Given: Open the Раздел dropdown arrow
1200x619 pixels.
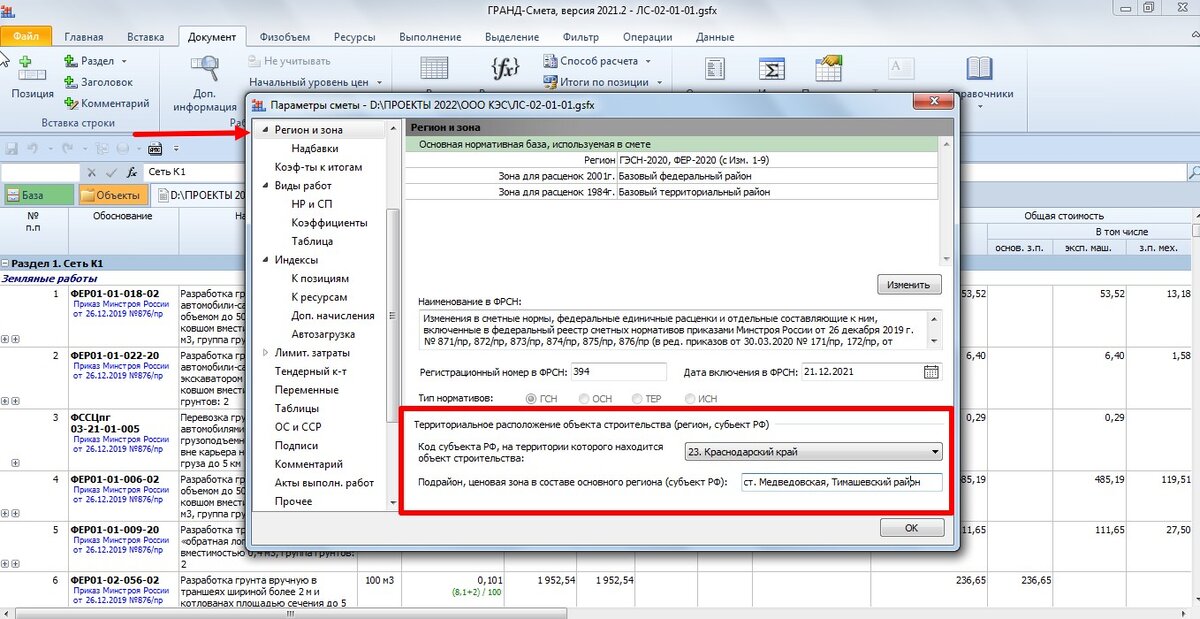Looking at the screenshot, I should click(x=124, y=62).
